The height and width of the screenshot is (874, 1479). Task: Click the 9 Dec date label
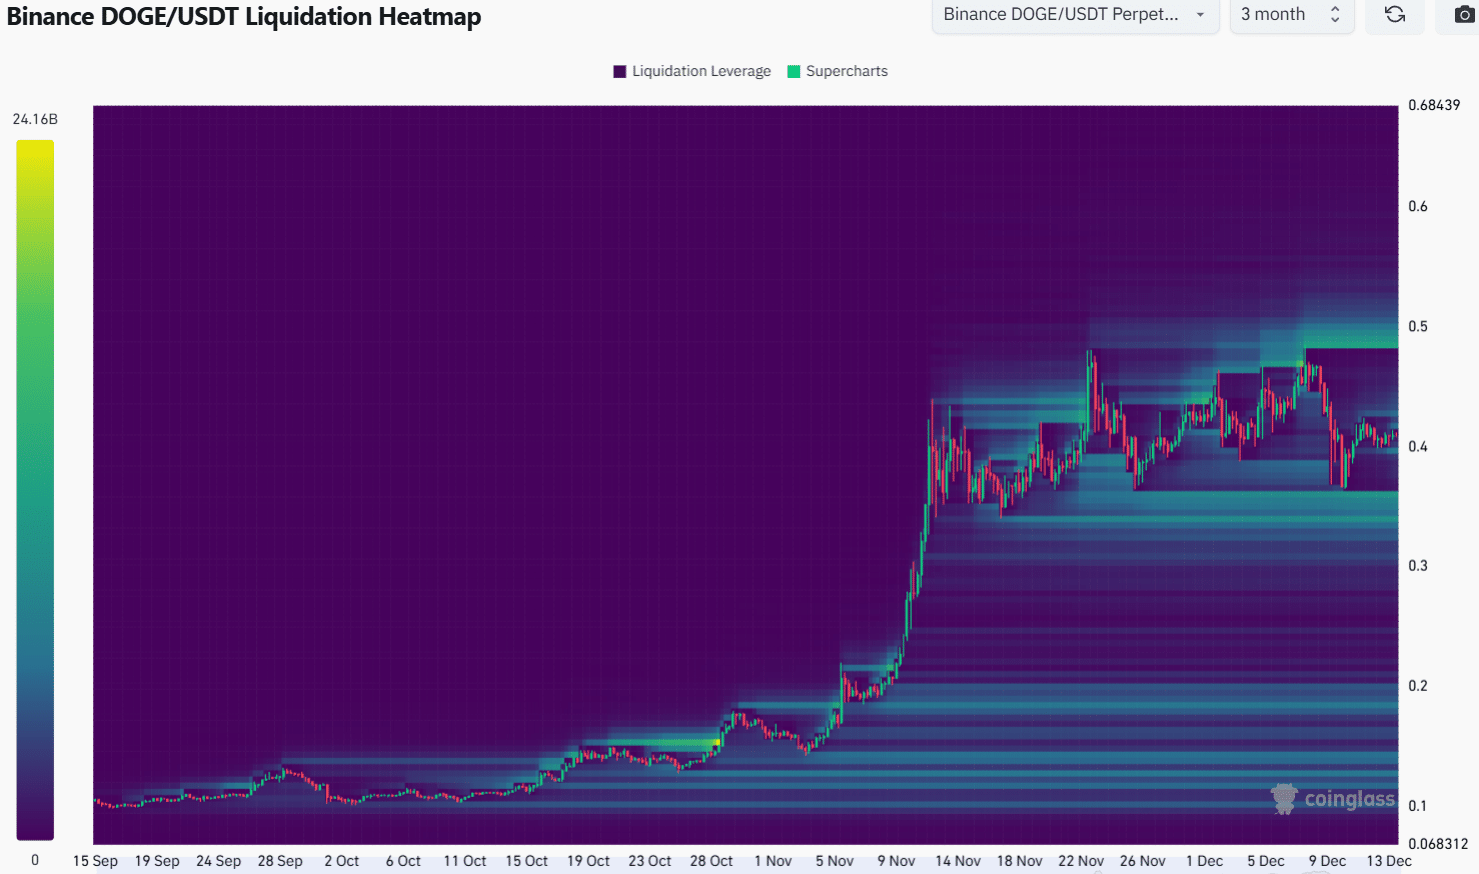(1327, 861)
